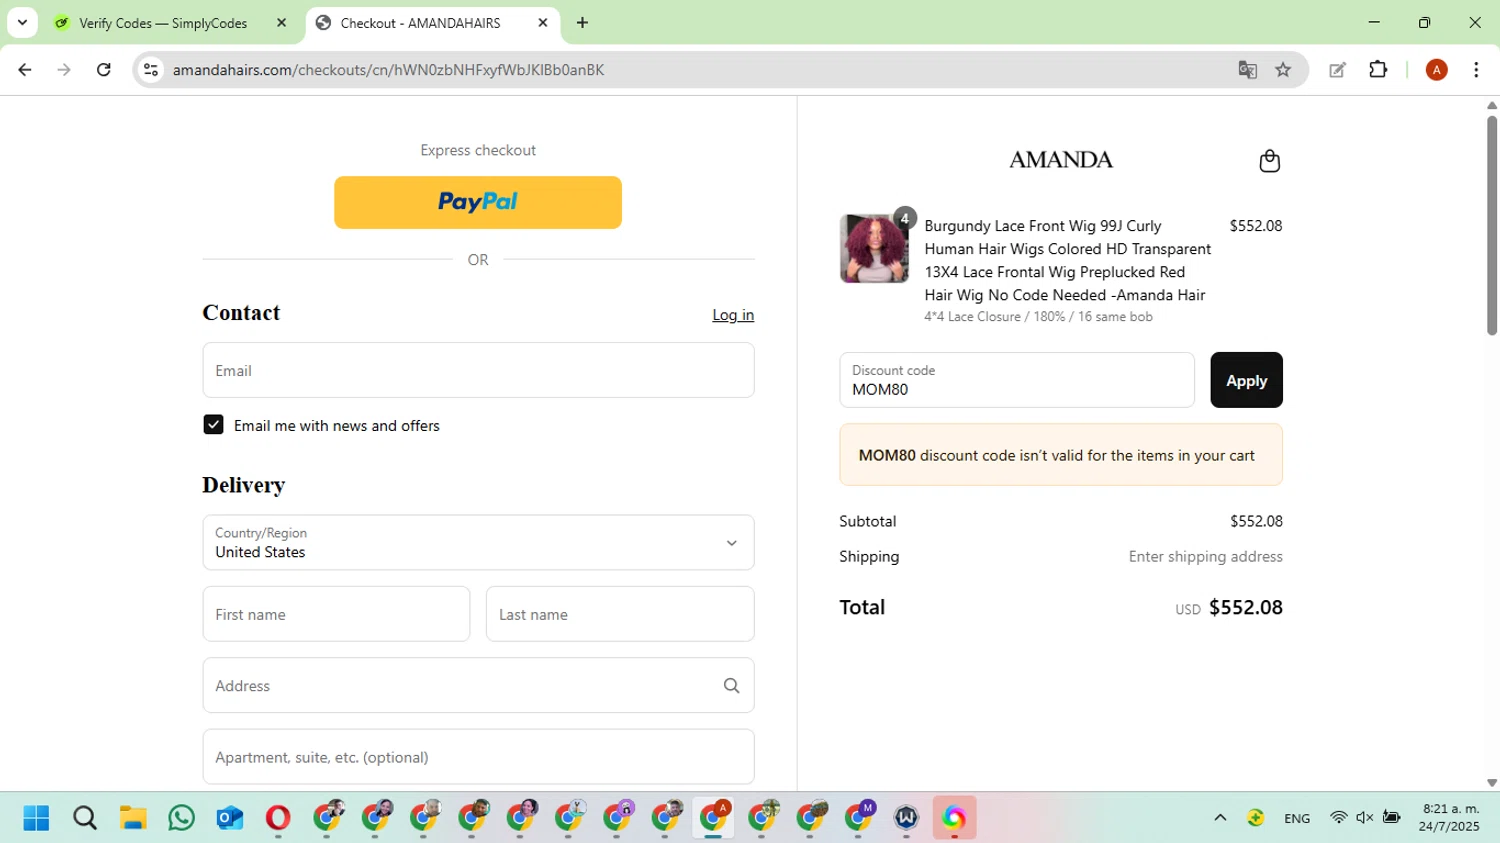The image size is (1500, 843).
Task: Select the Checkout - AMANDAHAIRS tab
Action: click(420, 23)
